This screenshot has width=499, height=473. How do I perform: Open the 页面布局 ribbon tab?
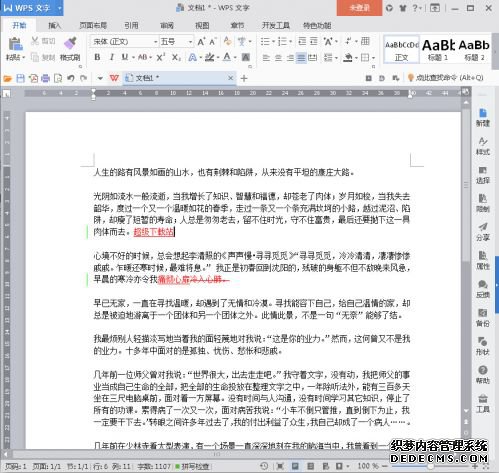click(93, 25)
